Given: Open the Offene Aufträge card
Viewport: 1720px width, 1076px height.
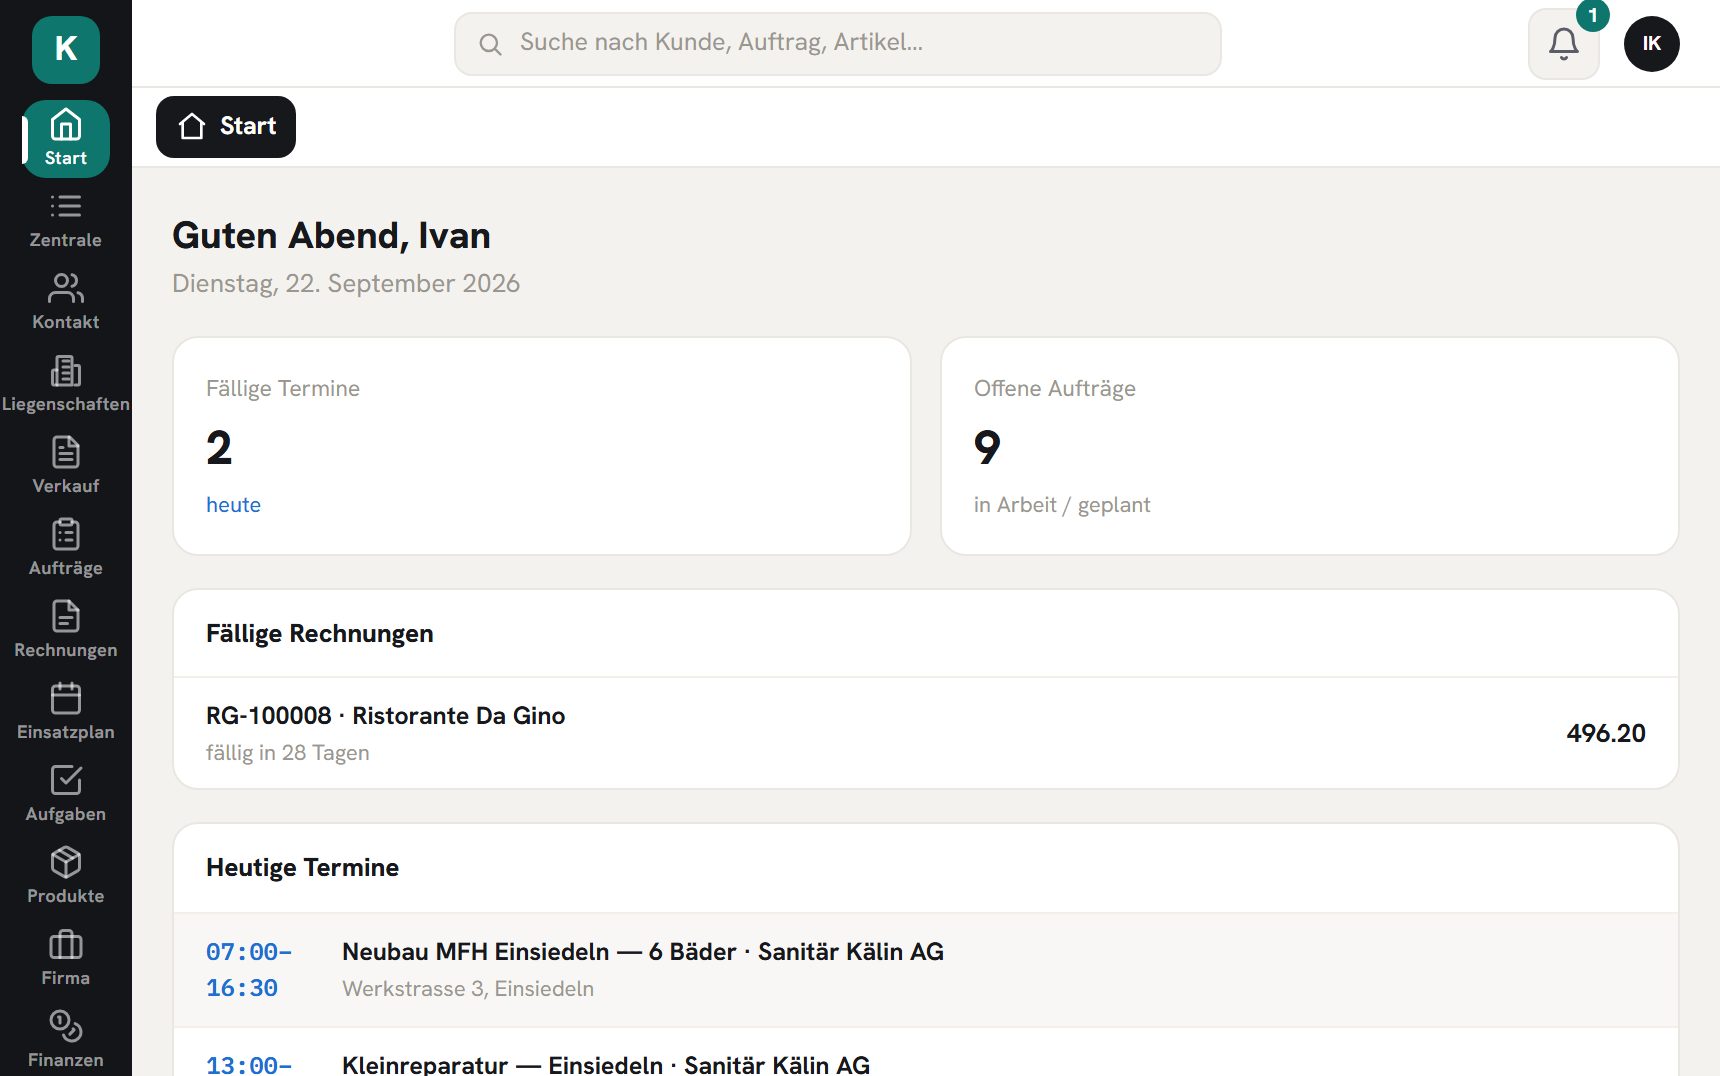Looking at the screenshot, I should 1310,446.
